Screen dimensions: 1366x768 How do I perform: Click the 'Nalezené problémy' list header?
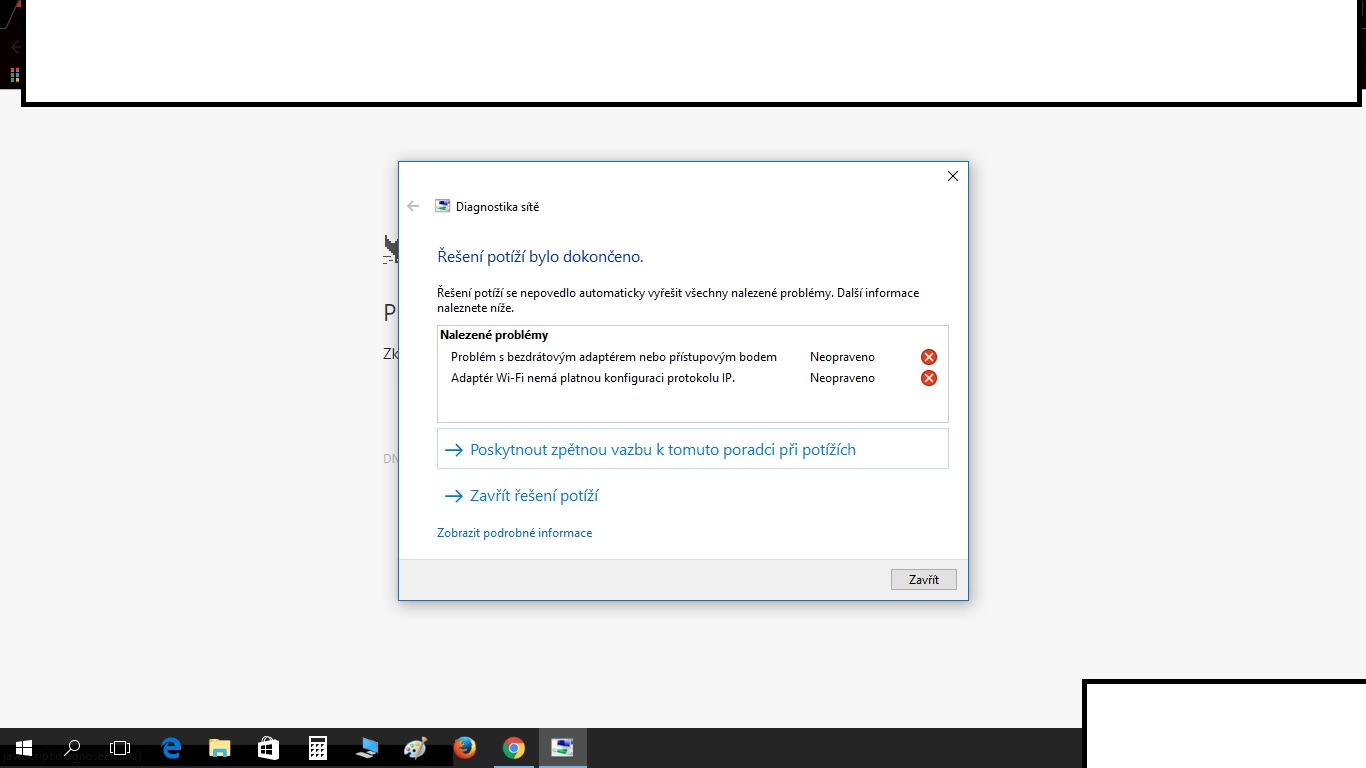coord(494,335)
